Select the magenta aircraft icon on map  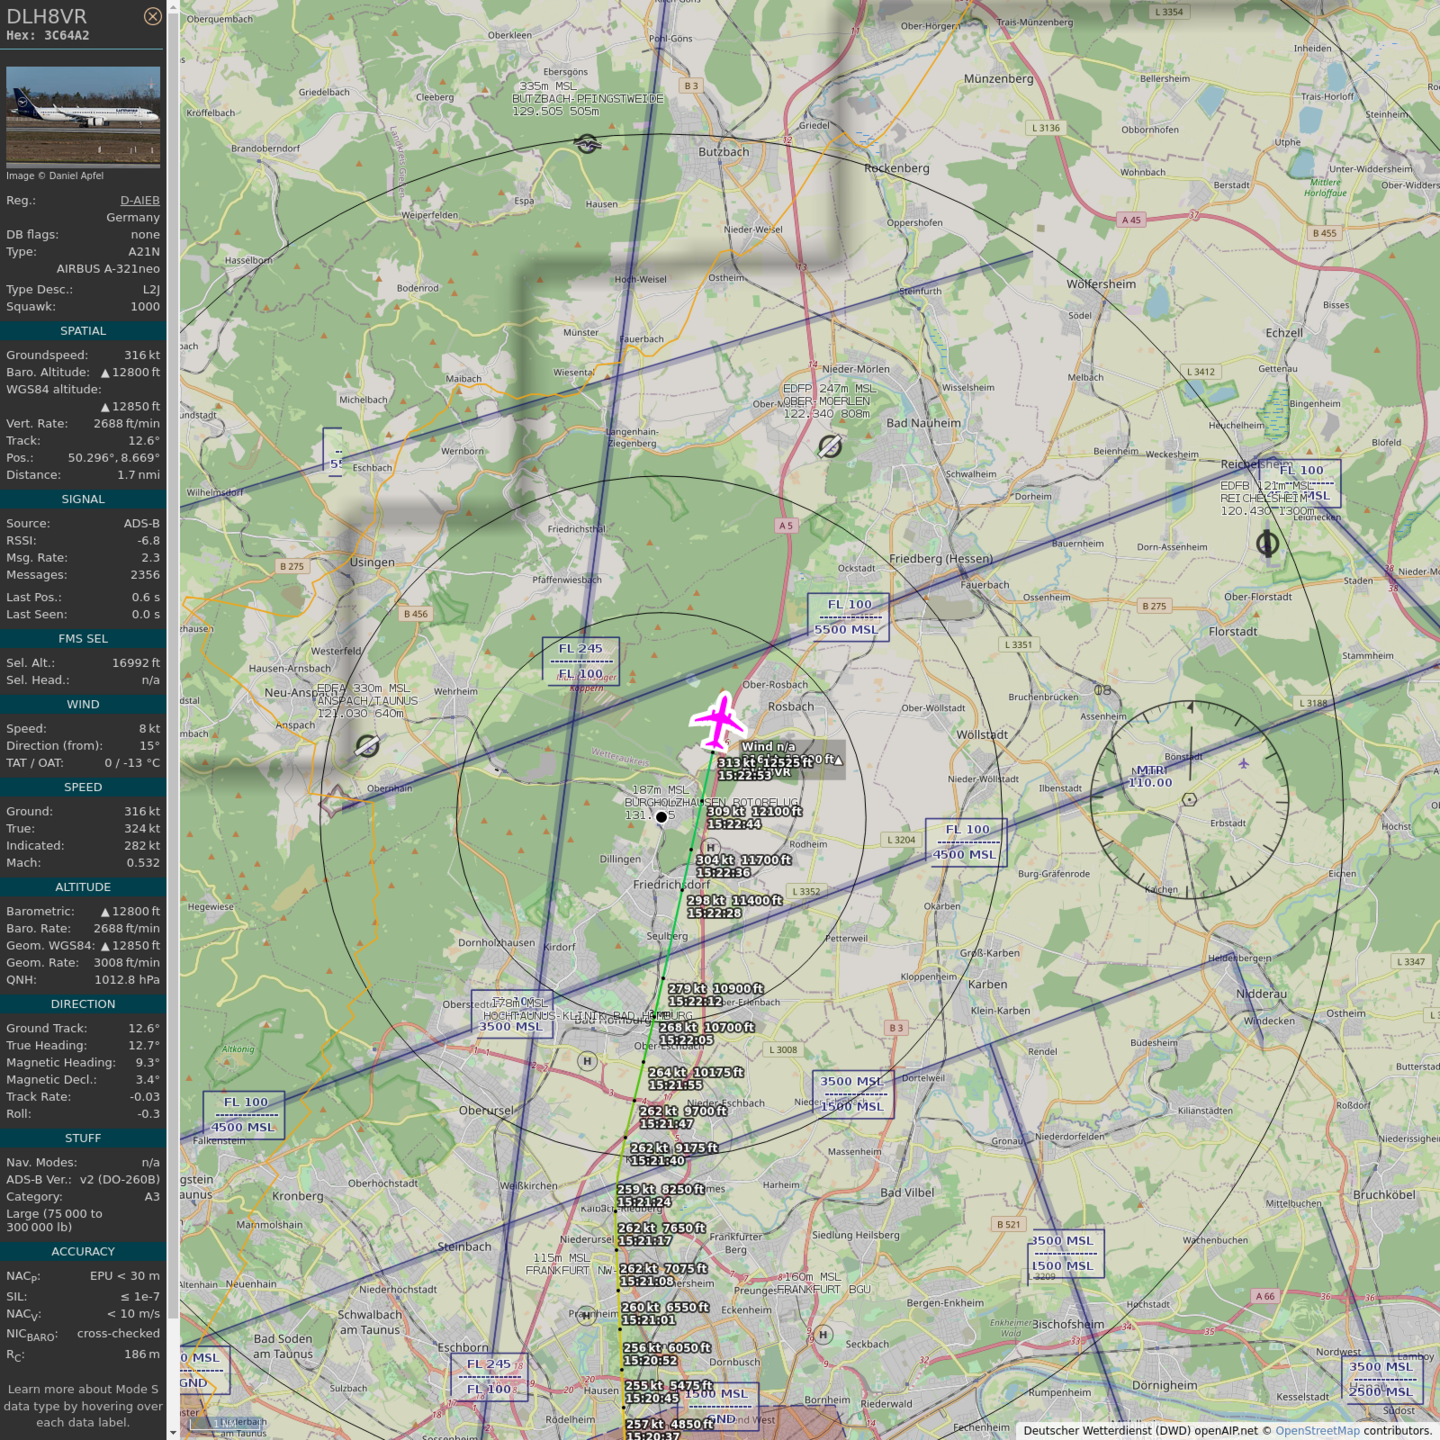[x=718, y=720]
